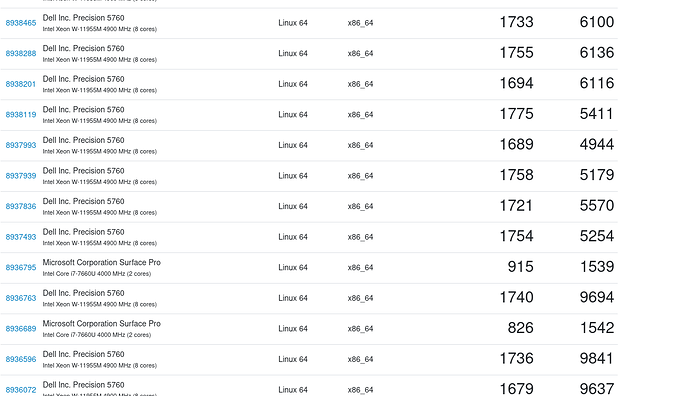The width and height of the screenshot is (690, 396).
Task: Open benchmark result 8936763
Action: [x=21, y=298]
